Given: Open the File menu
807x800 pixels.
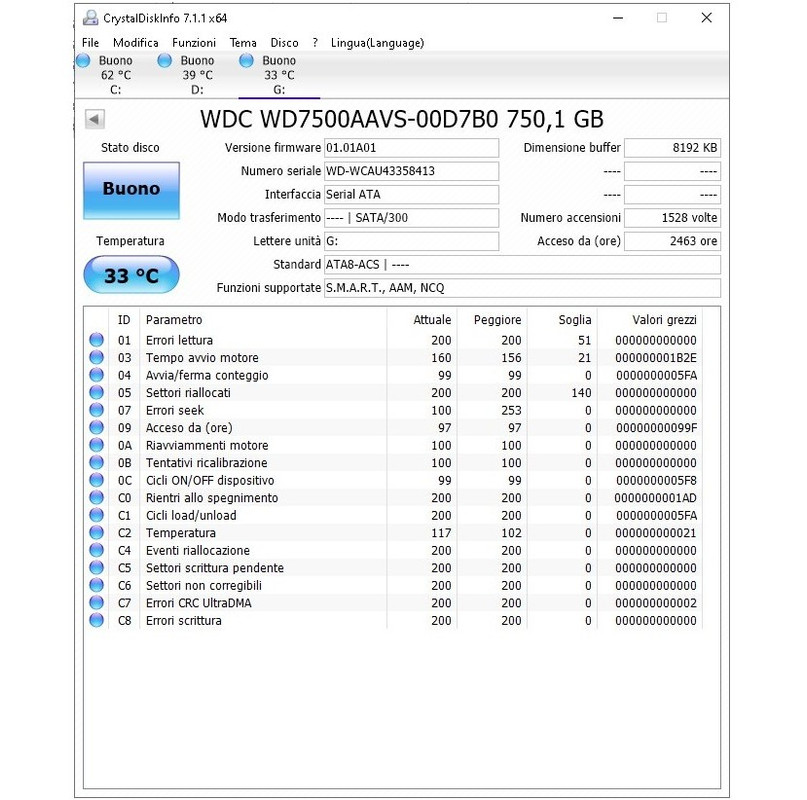Looking at the screenshot, I should pyautogui.click(x=91, y=43).
